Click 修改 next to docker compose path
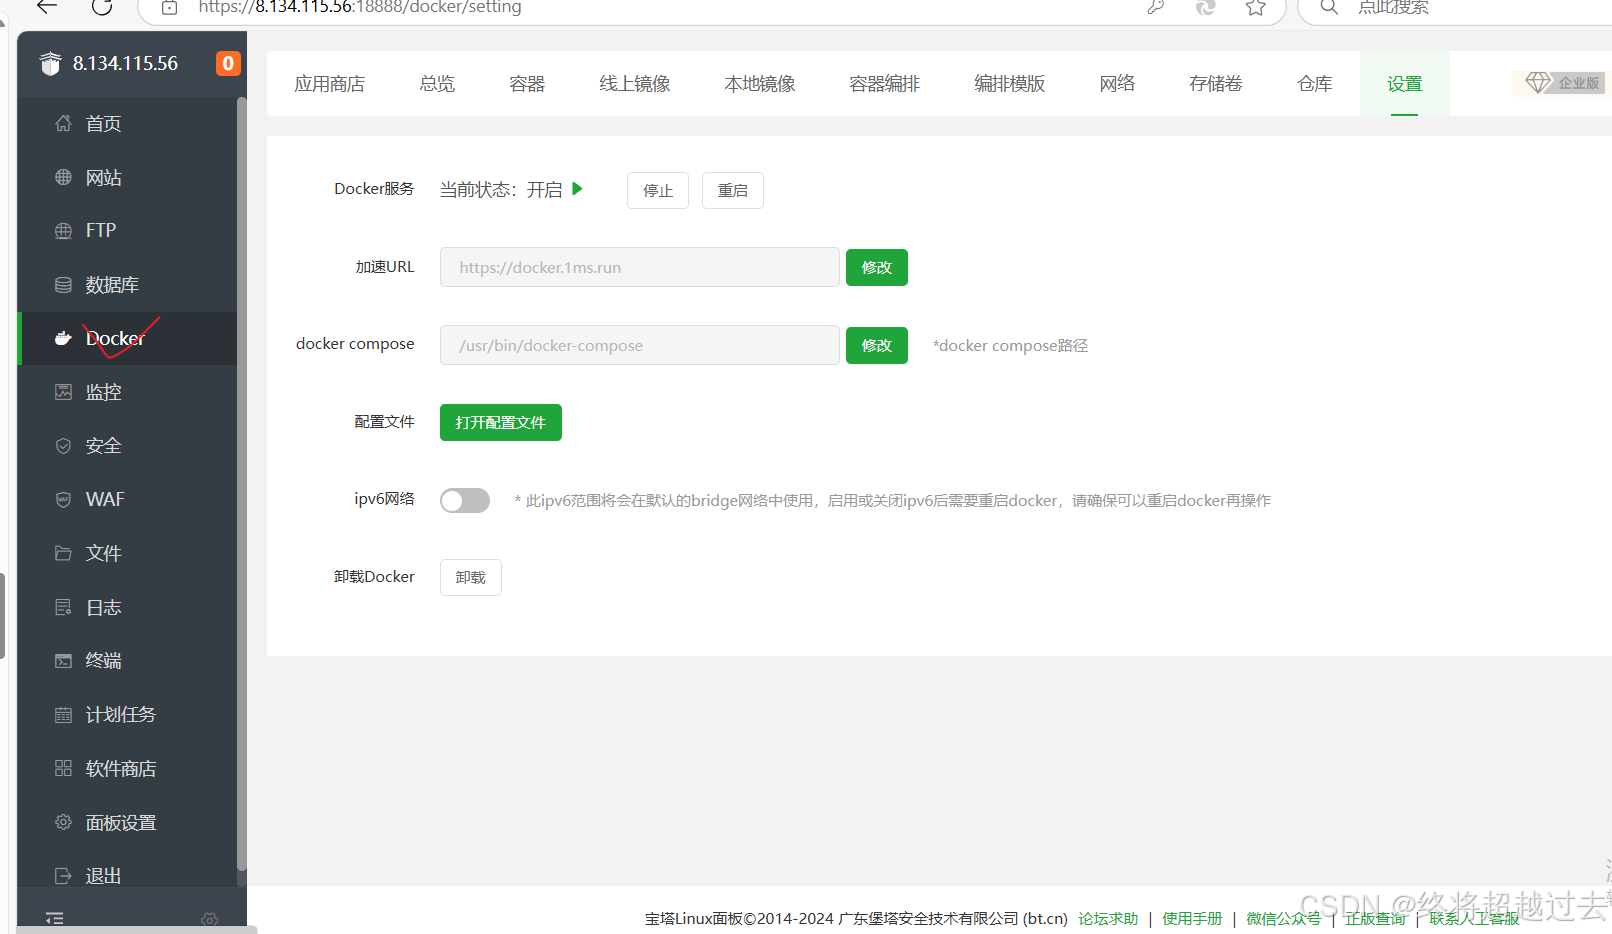This screenshot has width=1612, height=934. [x=876, y=345]
